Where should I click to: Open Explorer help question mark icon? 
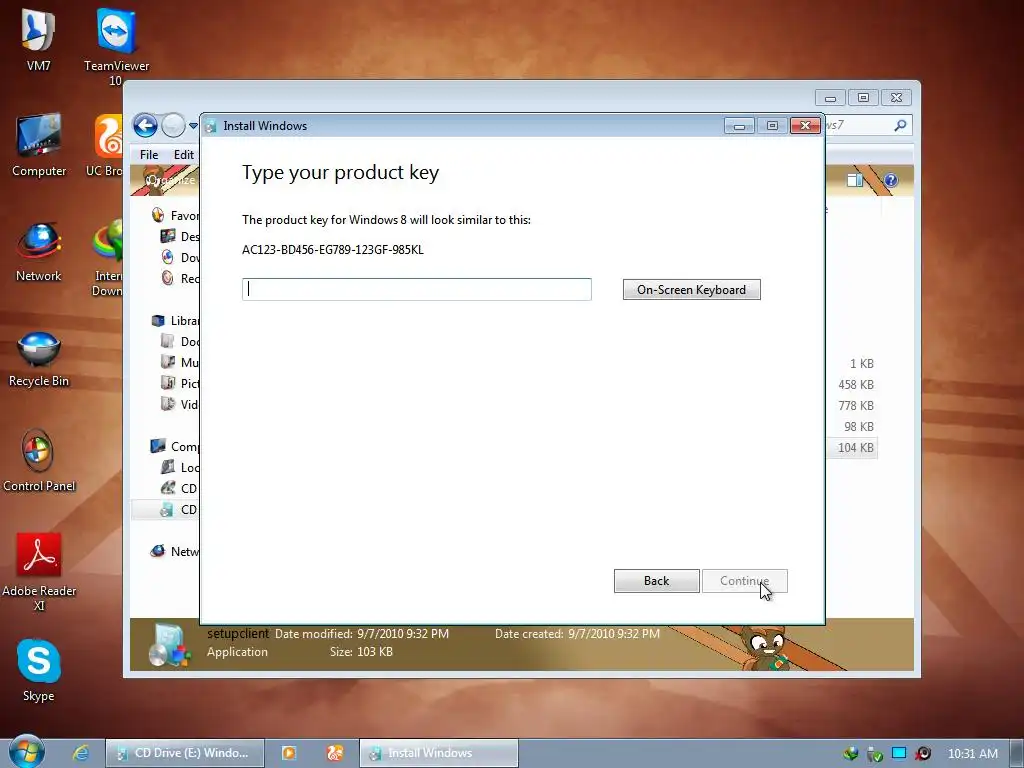[891, 180]
